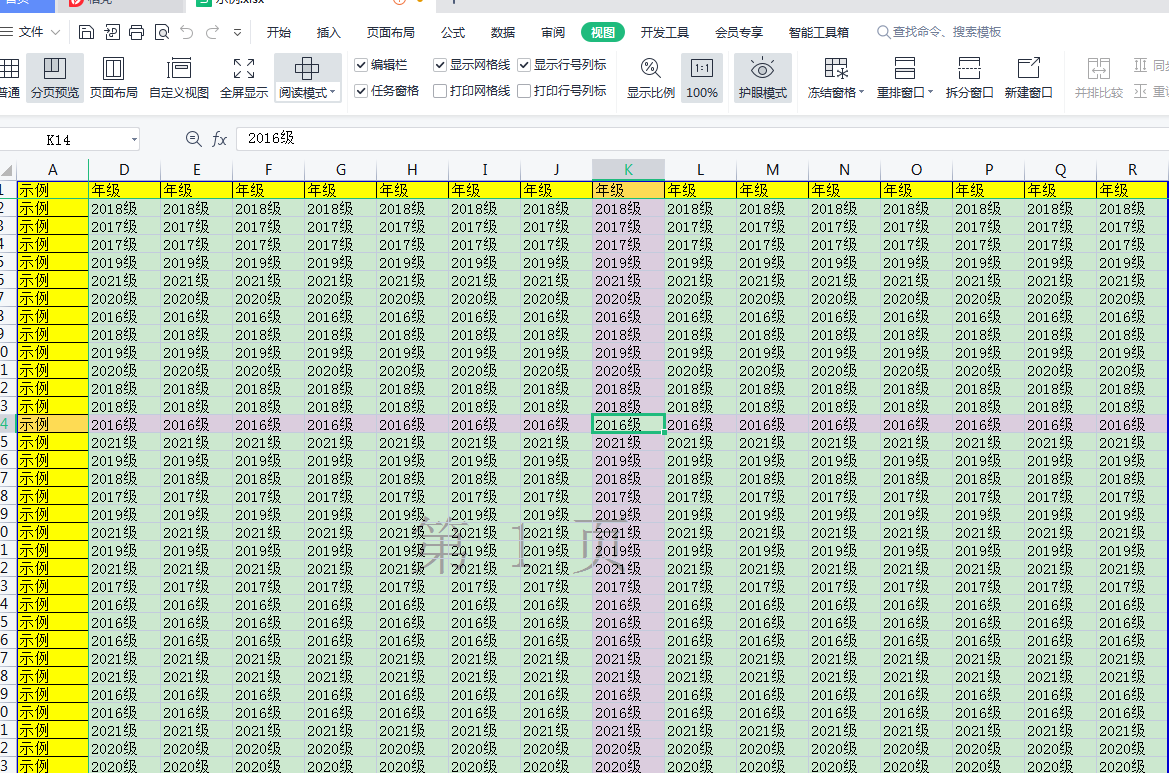Click the zoom magnifier beside fx

(193, 139)
